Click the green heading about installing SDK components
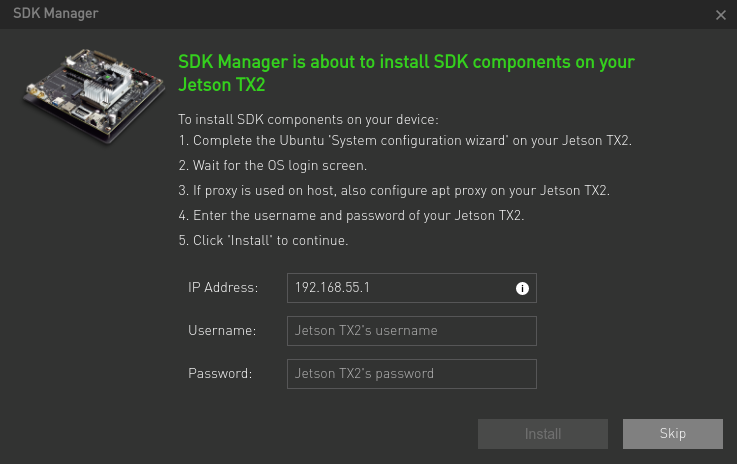 point(407,73)
